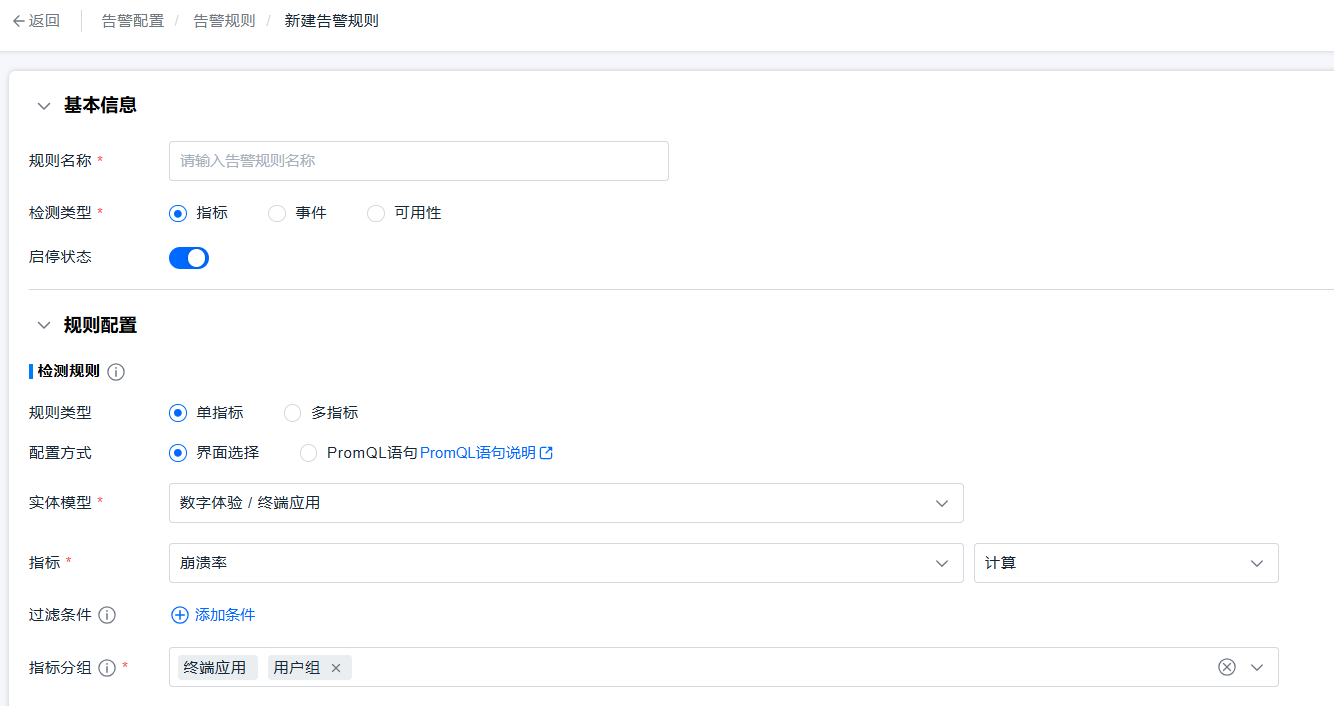Screen dimensions: 1334x706
Task: Click the 规则名称 input field
Action: (x=418, y=161)
